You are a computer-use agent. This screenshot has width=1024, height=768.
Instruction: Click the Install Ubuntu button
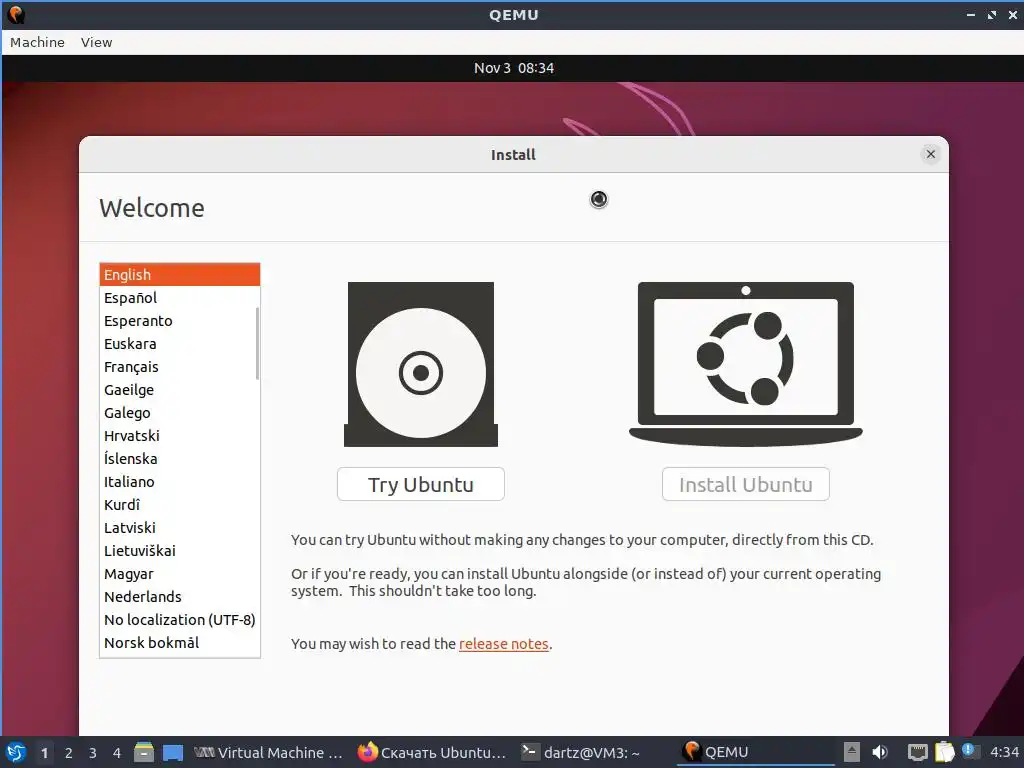point(746,484)
